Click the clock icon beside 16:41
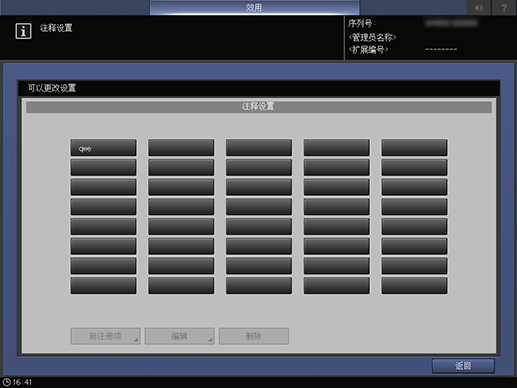 (7, 382)
